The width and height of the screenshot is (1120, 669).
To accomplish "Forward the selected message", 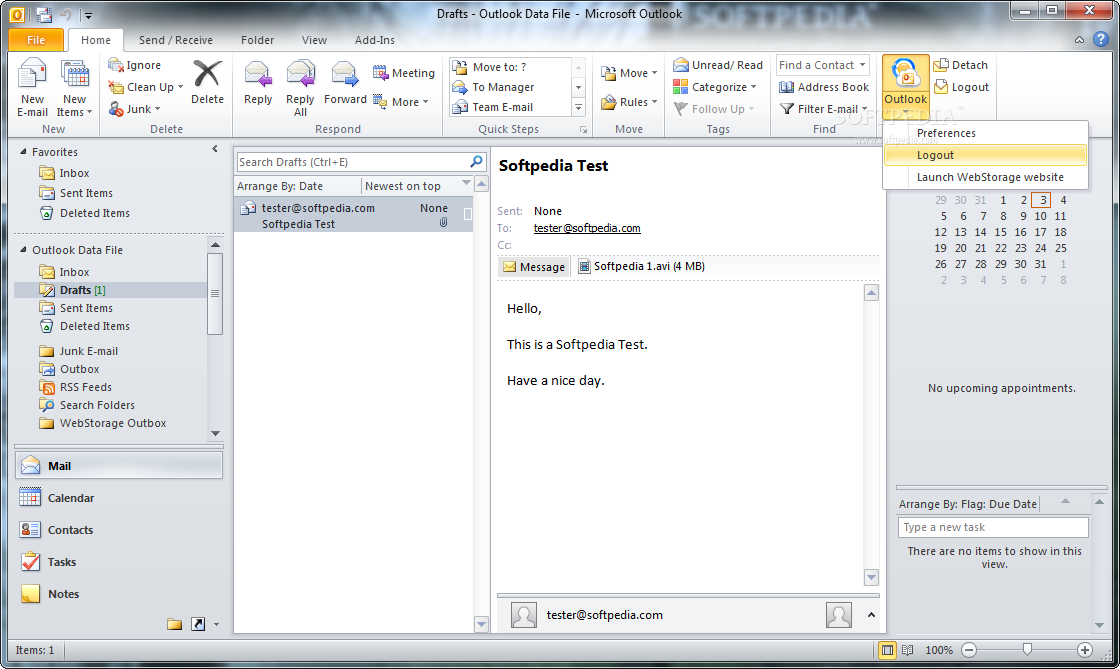I will [345, 83].
